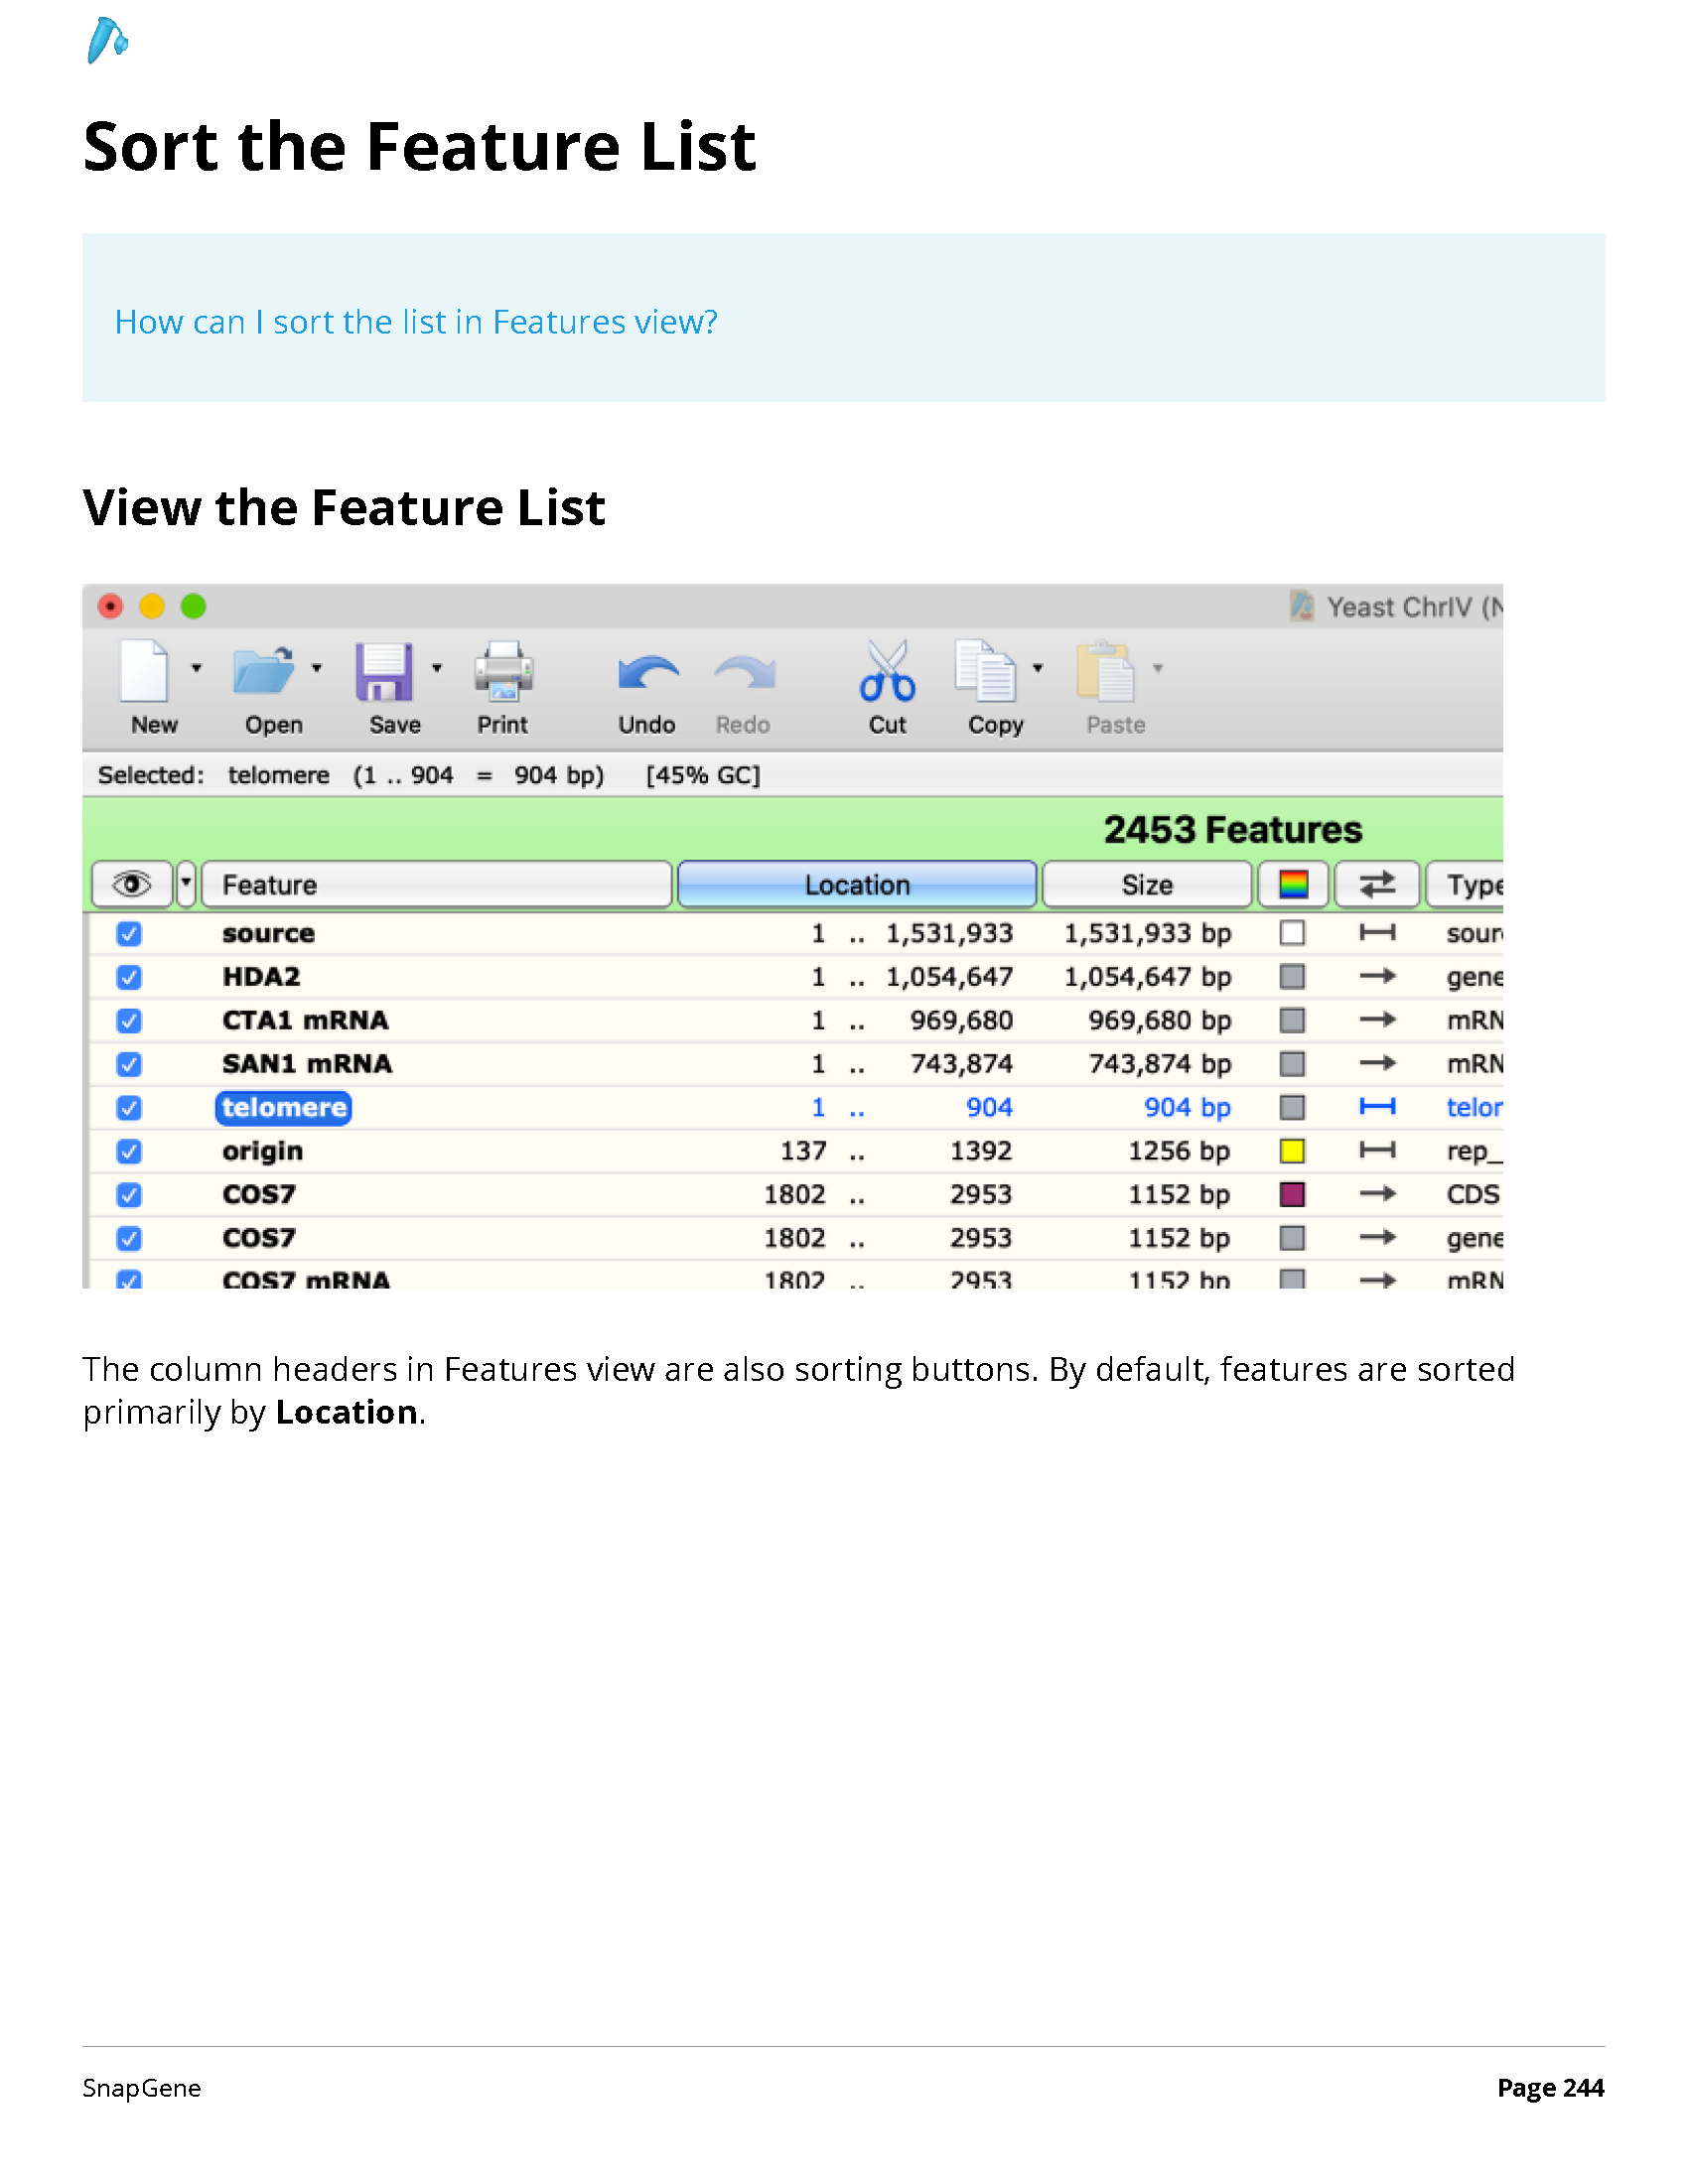Open the 'How can I sort the list' link

tap(416, 322)
